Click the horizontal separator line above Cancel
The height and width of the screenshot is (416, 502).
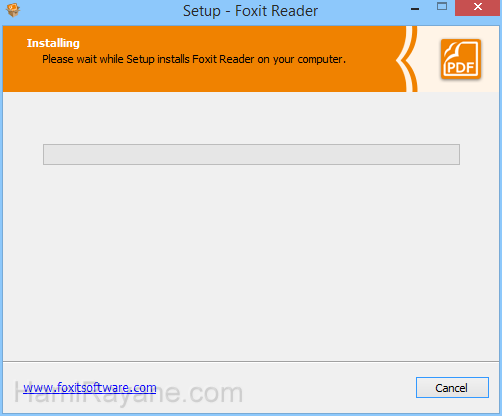pos(251,361)
